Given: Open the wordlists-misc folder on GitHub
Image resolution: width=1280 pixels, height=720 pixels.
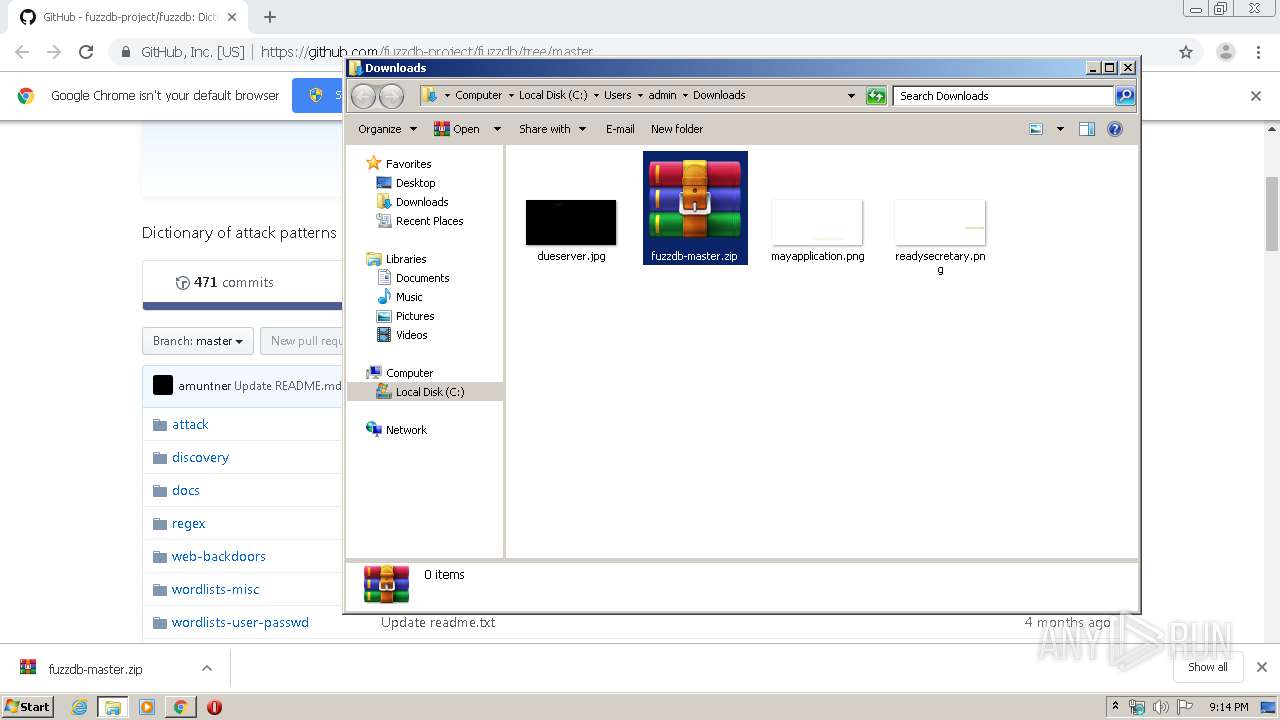Looking at the screenshot, I should pos(215,589).
